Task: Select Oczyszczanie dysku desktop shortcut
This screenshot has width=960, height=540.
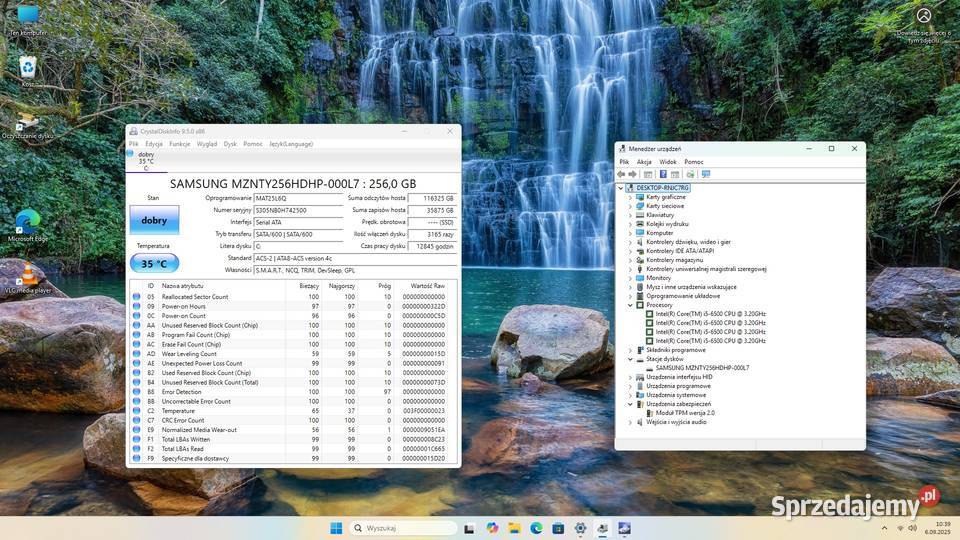Action: pos(28,126)
